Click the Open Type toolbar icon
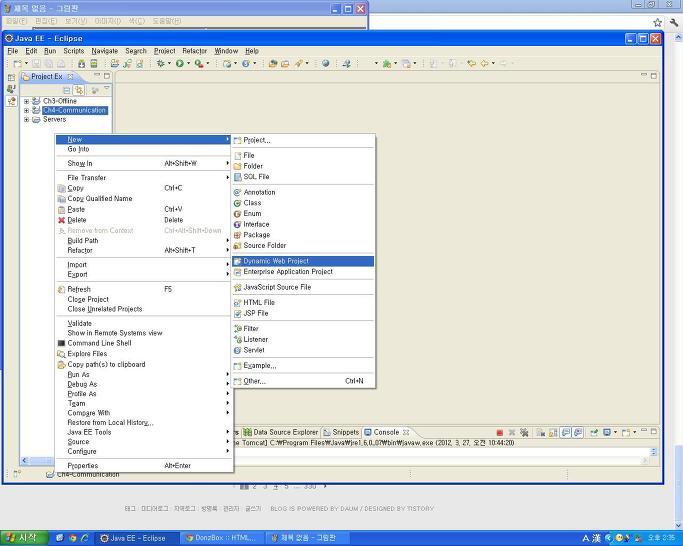Image resolution: width=683 pixels, height=546 pixels. [x=273, y=64]
